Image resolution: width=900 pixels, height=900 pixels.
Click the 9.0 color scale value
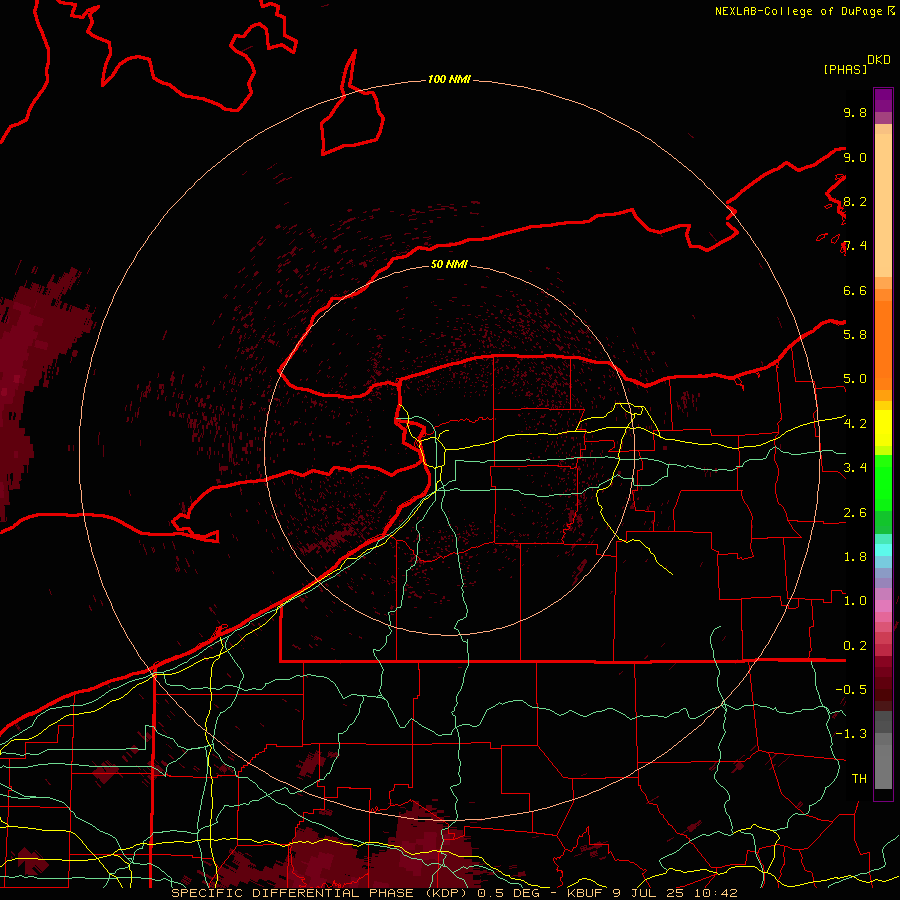point(855,157)
